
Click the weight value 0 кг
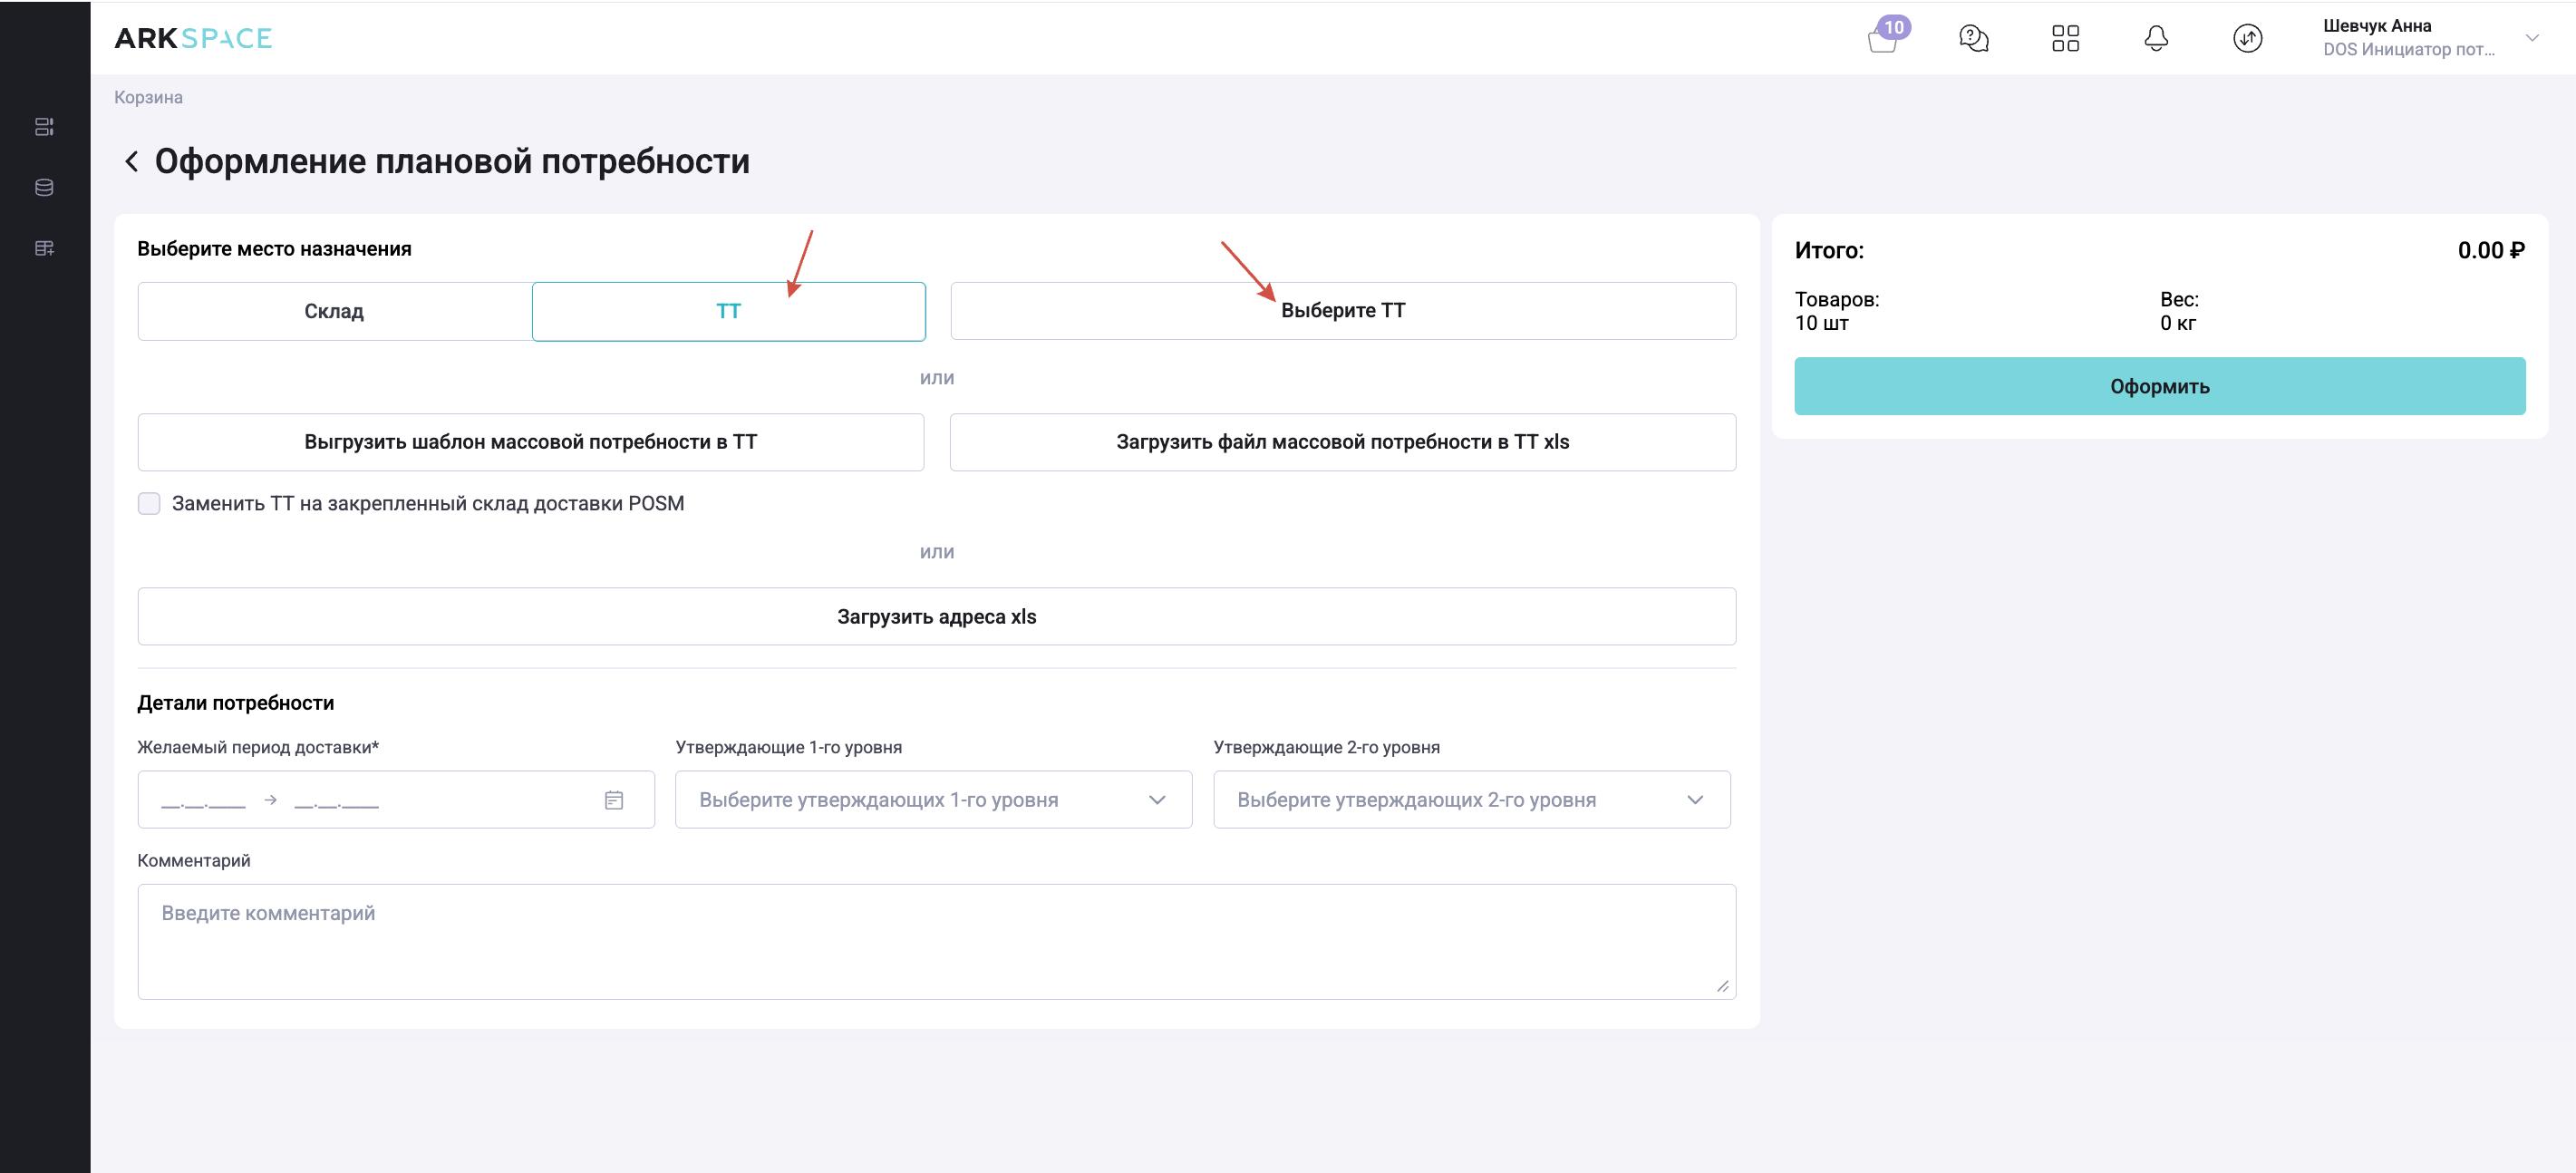point(2178,323)
